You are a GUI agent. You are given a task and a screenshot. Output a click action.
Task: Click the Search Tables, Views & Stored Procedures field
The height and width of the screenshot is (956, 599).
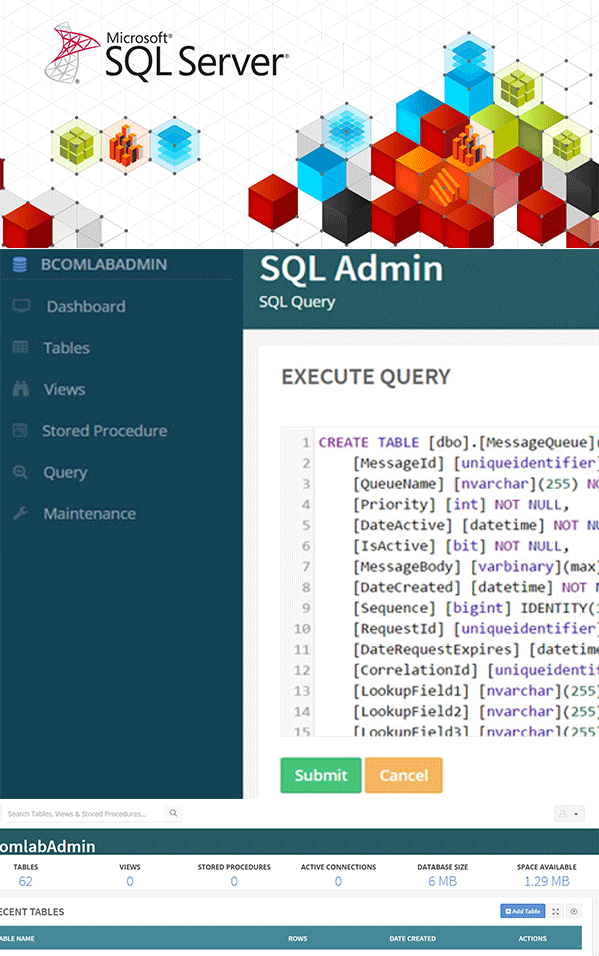pyautogui.click(x=83, y=813)
